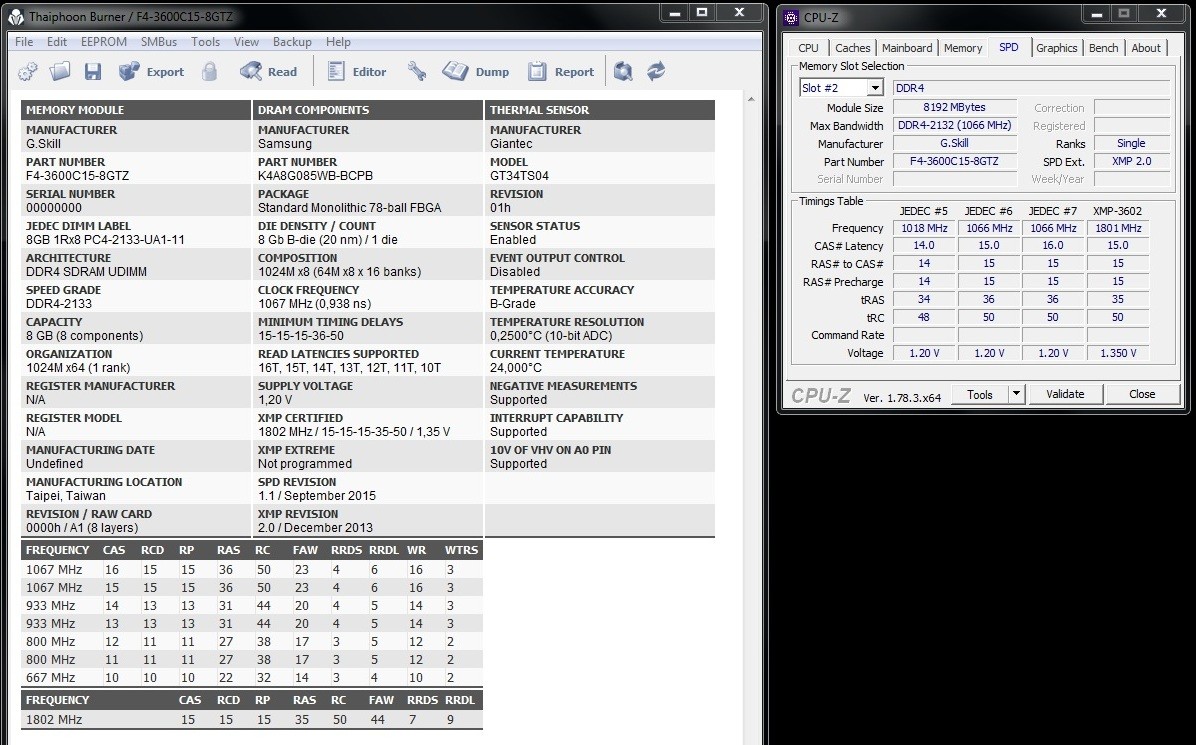The image size is (1196, 745).
Task: Open the Backup menu
Action: point(292,42)
